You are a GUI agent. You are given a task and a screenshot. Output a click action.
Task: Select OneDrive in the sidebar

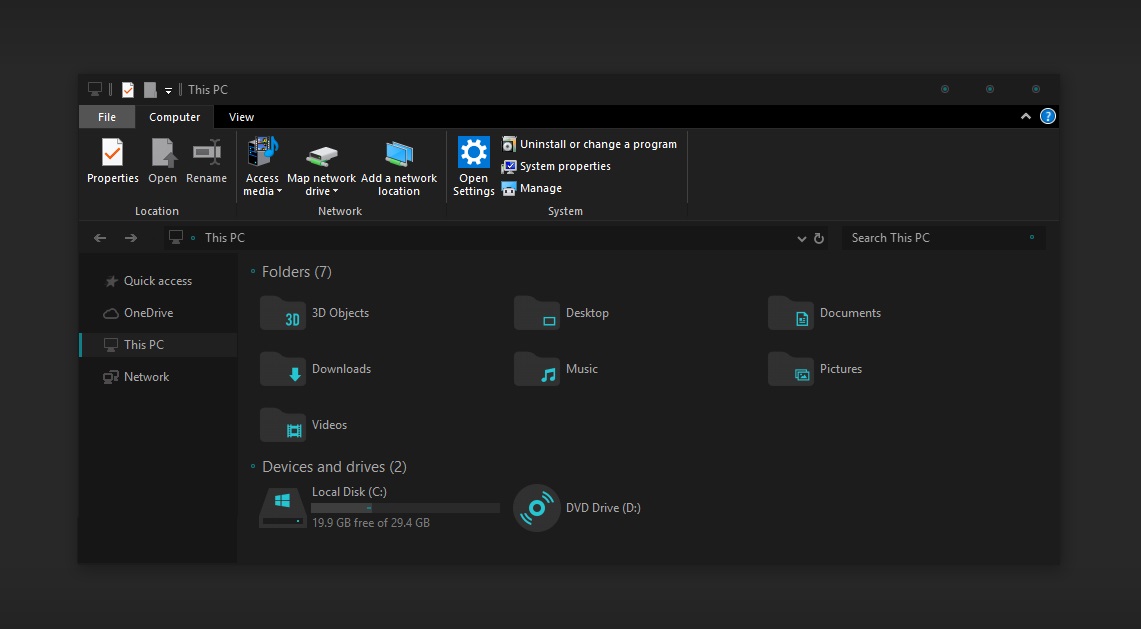pyautogui.click(x=148, y=313)
